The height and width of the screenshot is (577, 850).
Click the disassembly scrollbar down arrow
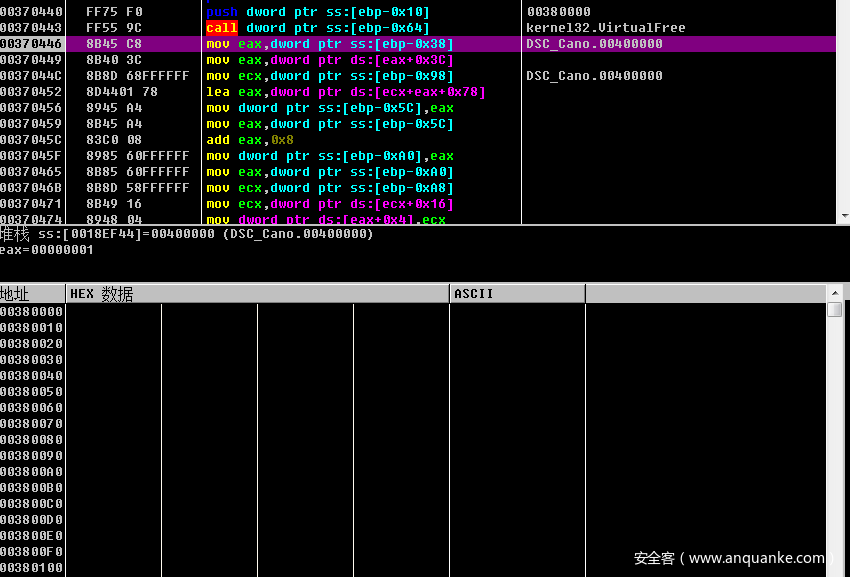[x=843, y=215]
